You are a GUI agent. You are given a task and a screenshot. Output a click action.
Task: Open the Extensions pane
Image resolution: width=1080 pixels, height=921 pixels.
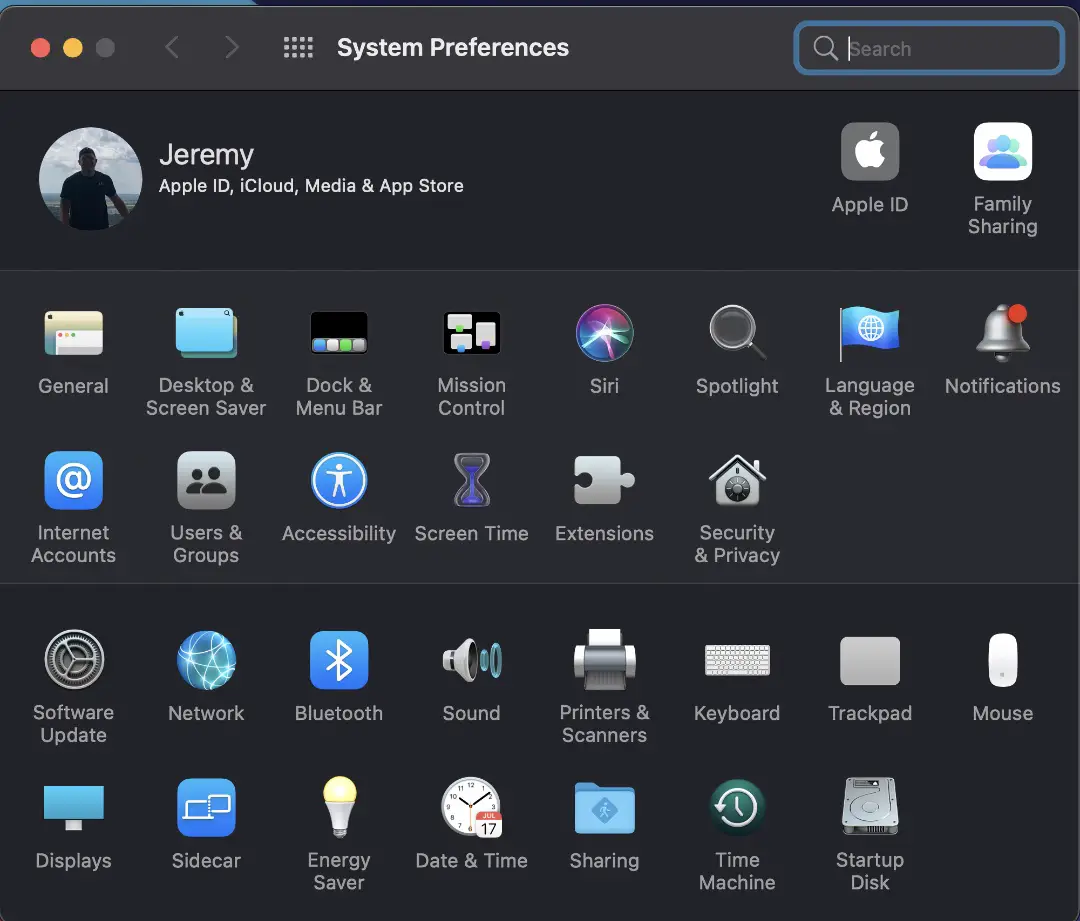coord(605,480)
